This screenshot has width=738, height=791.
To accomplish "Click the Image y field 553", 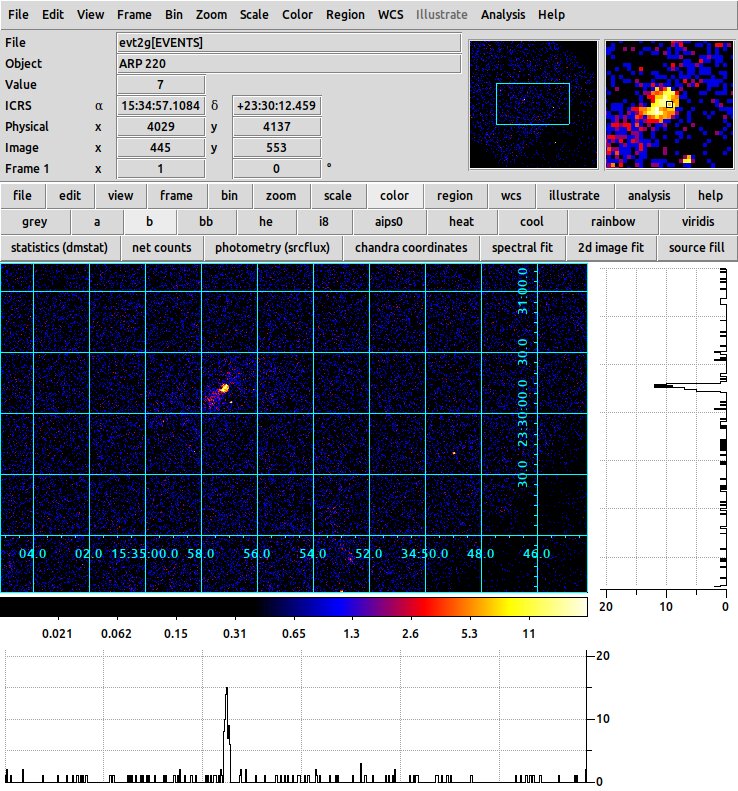I will (276, 148).
